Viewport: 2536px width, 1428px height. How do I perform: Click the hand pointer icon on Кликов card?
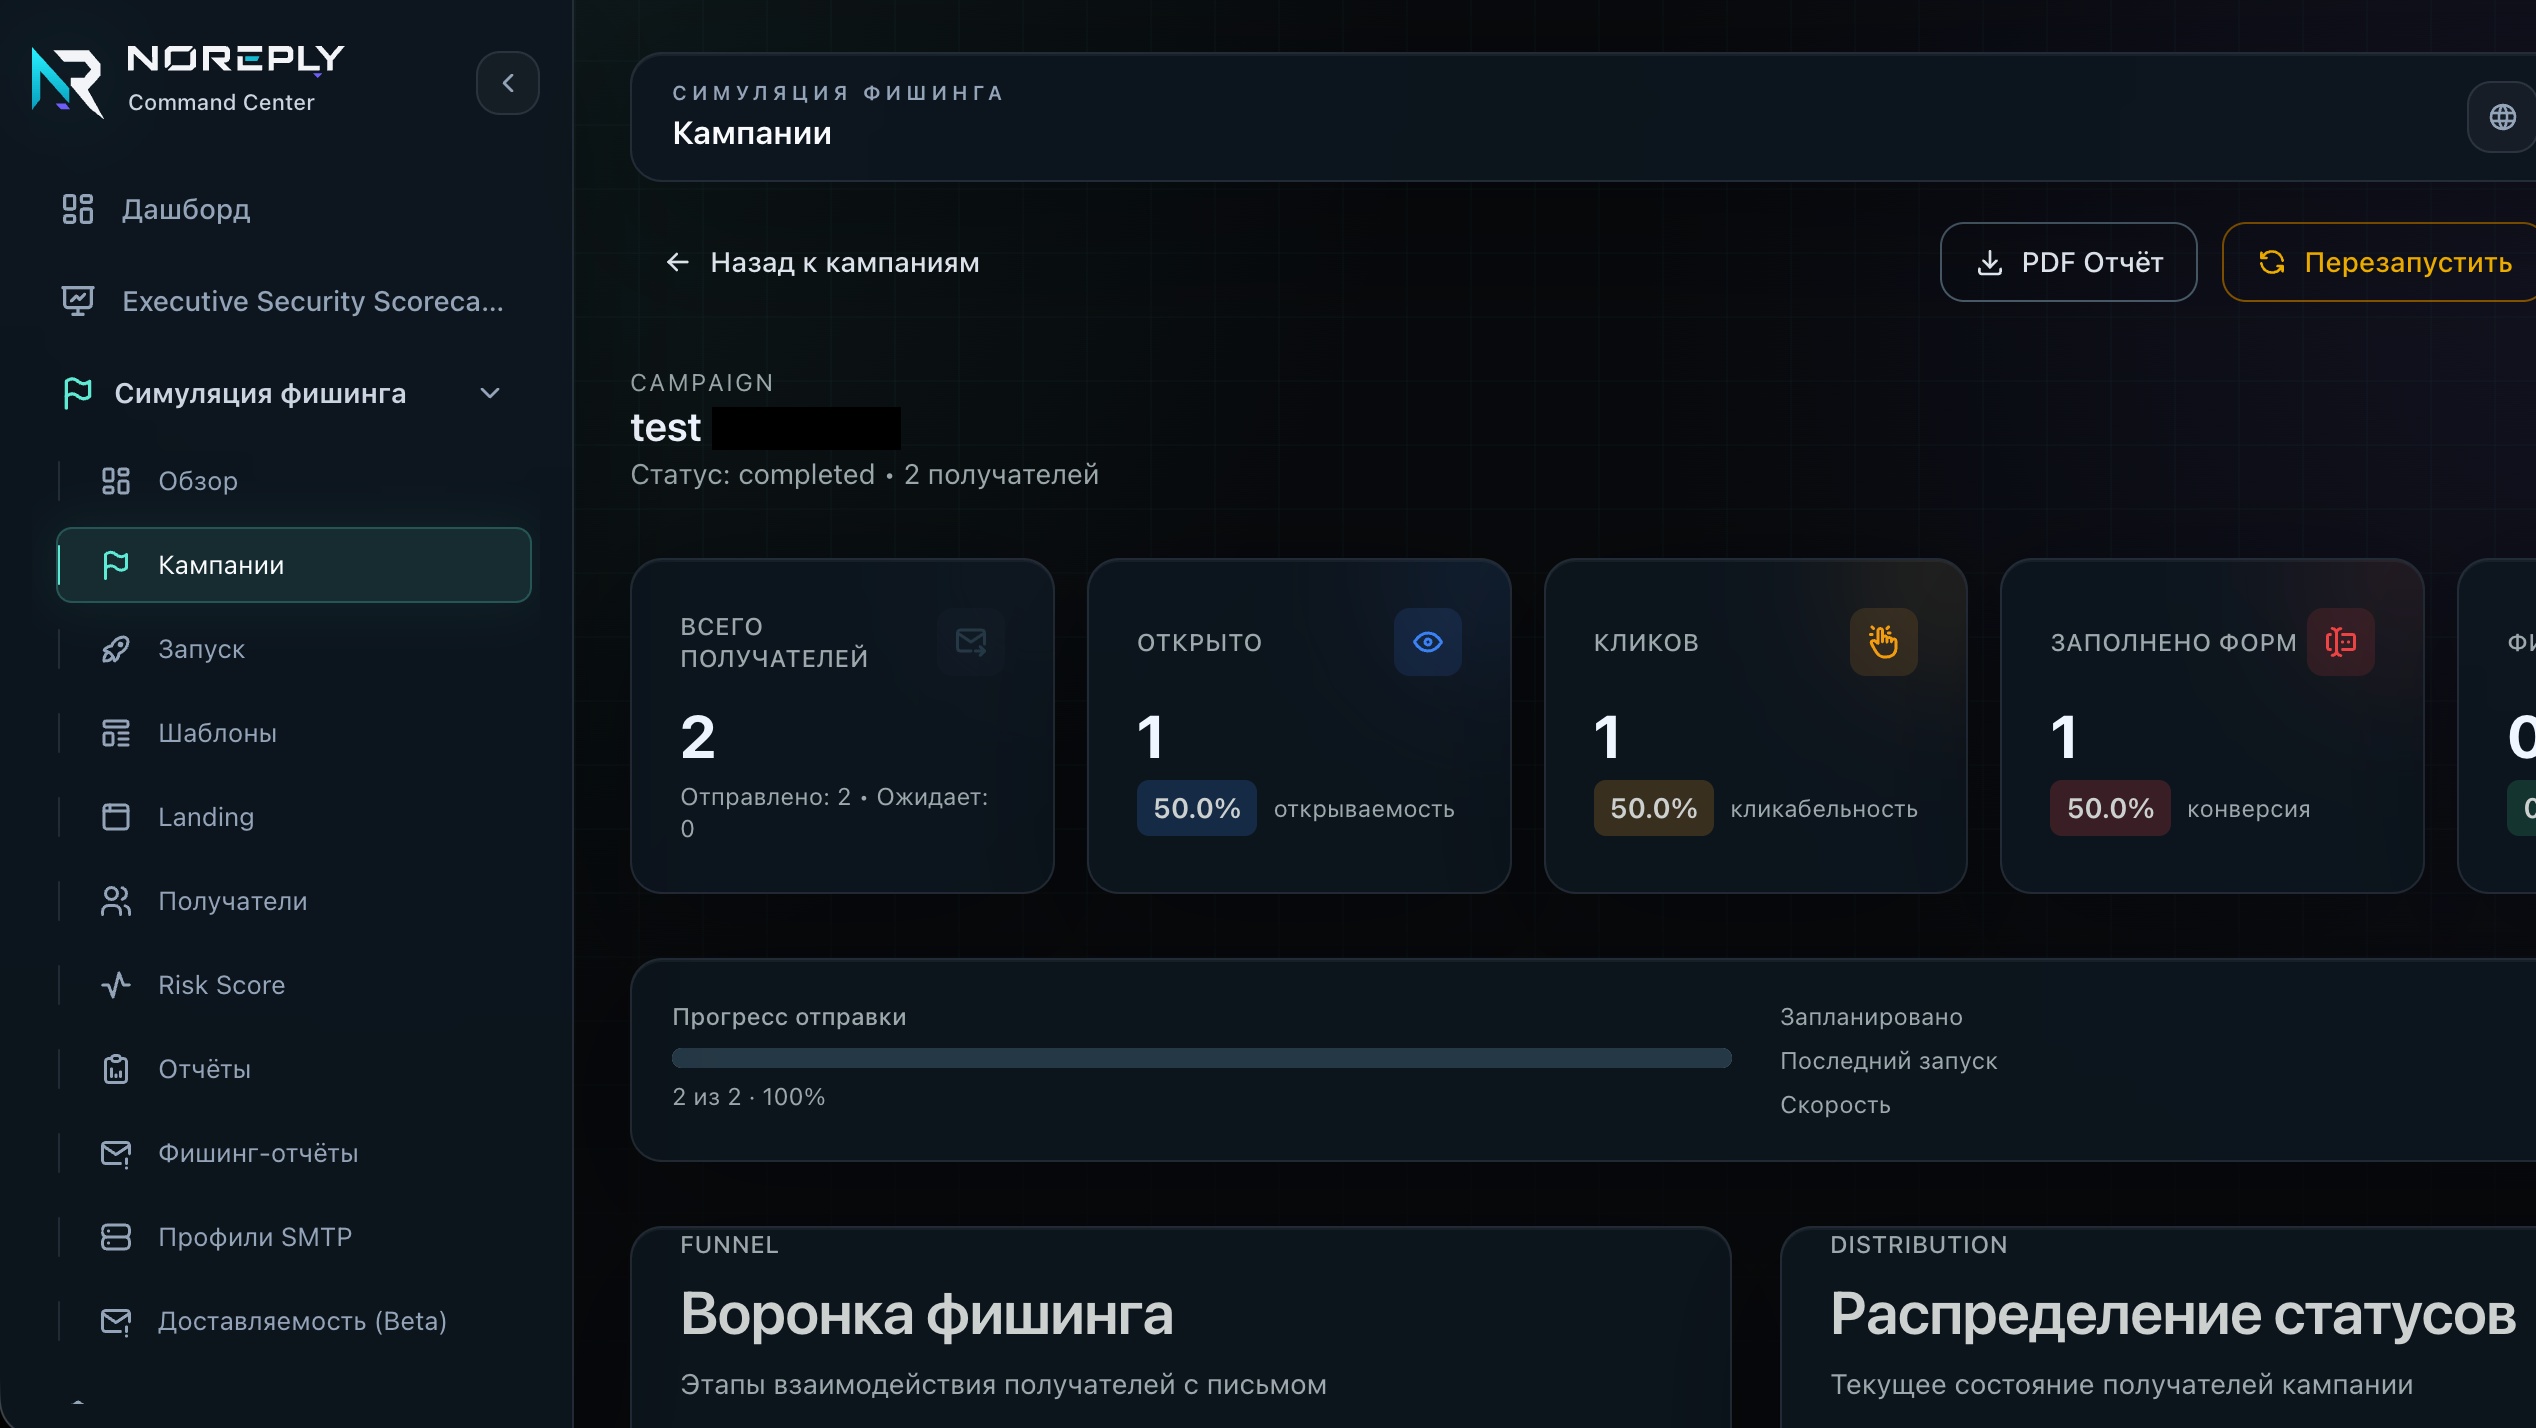click(1883, 642)
